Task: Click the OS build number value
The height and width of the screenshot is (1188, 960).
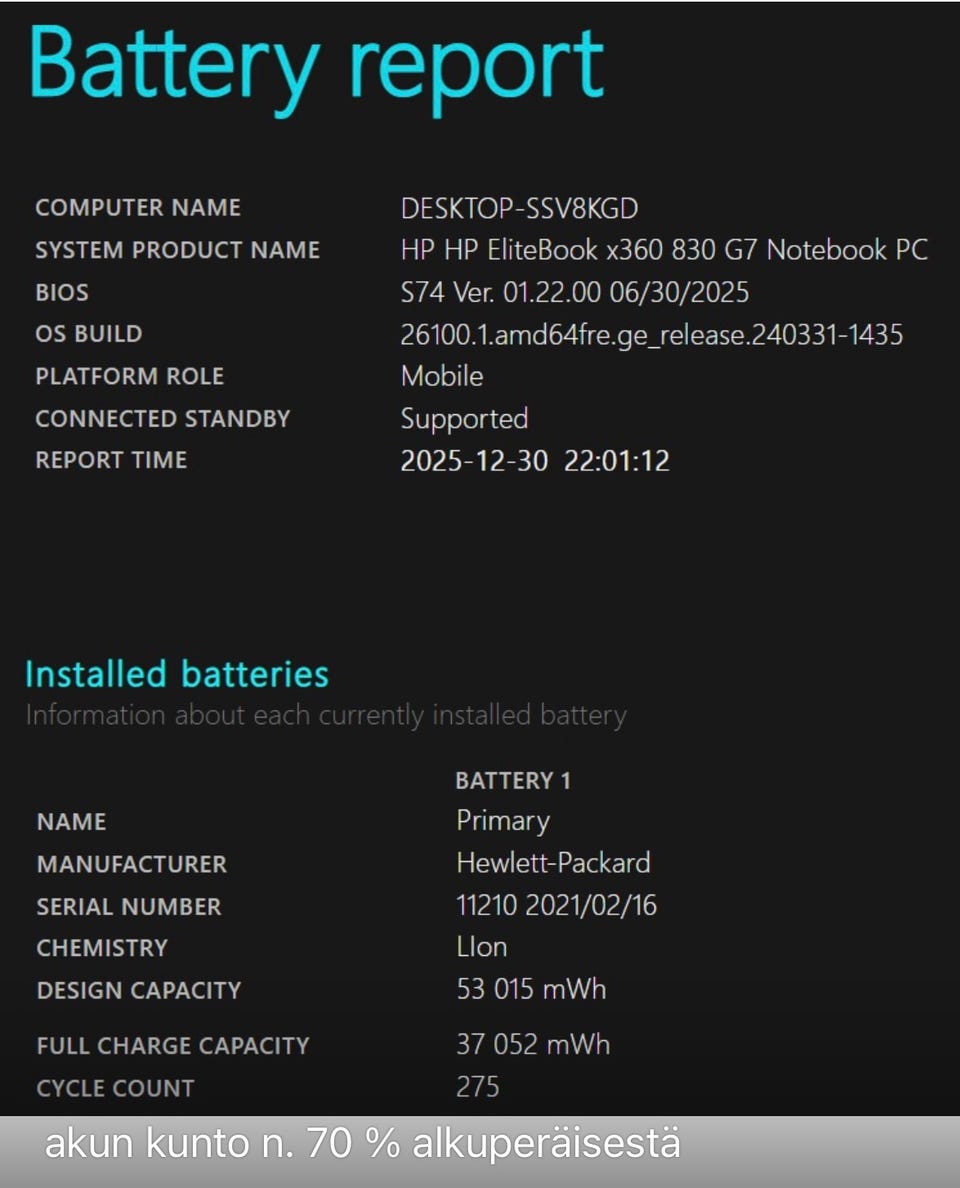Action: [x=651, y=334]
